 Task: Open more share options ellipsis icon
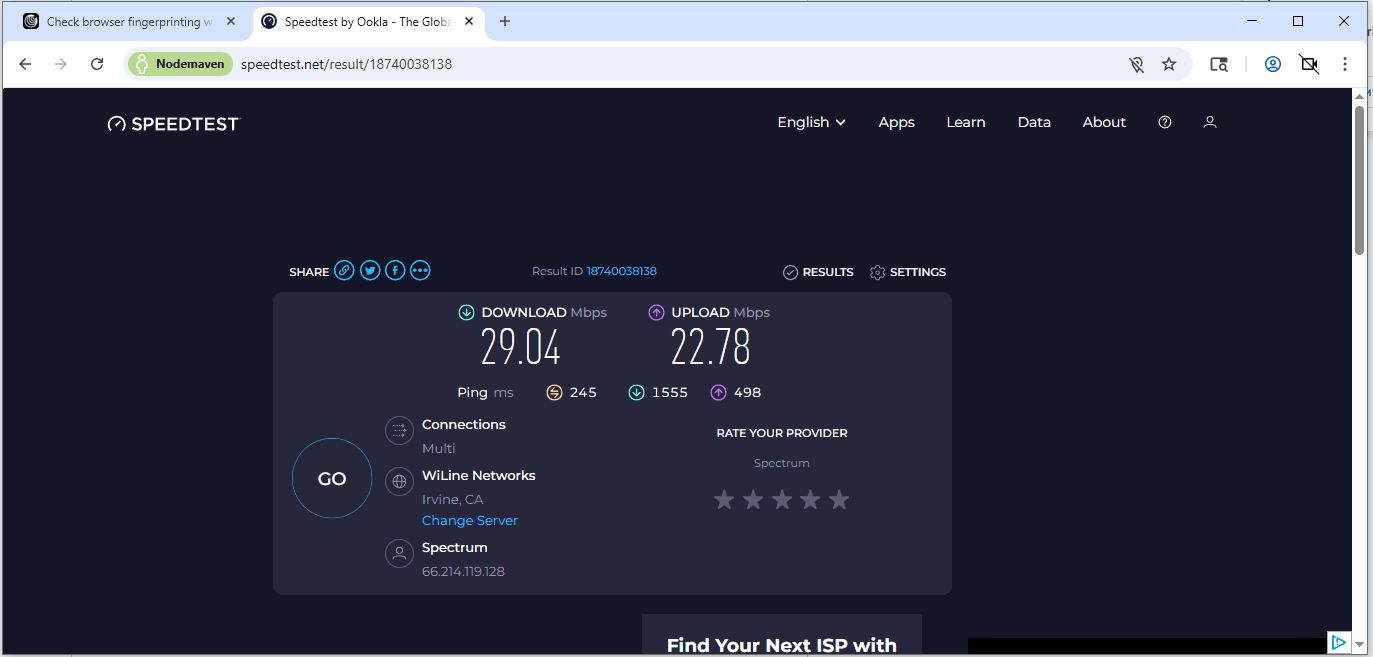pyautogui.click(x=420, y=271)
